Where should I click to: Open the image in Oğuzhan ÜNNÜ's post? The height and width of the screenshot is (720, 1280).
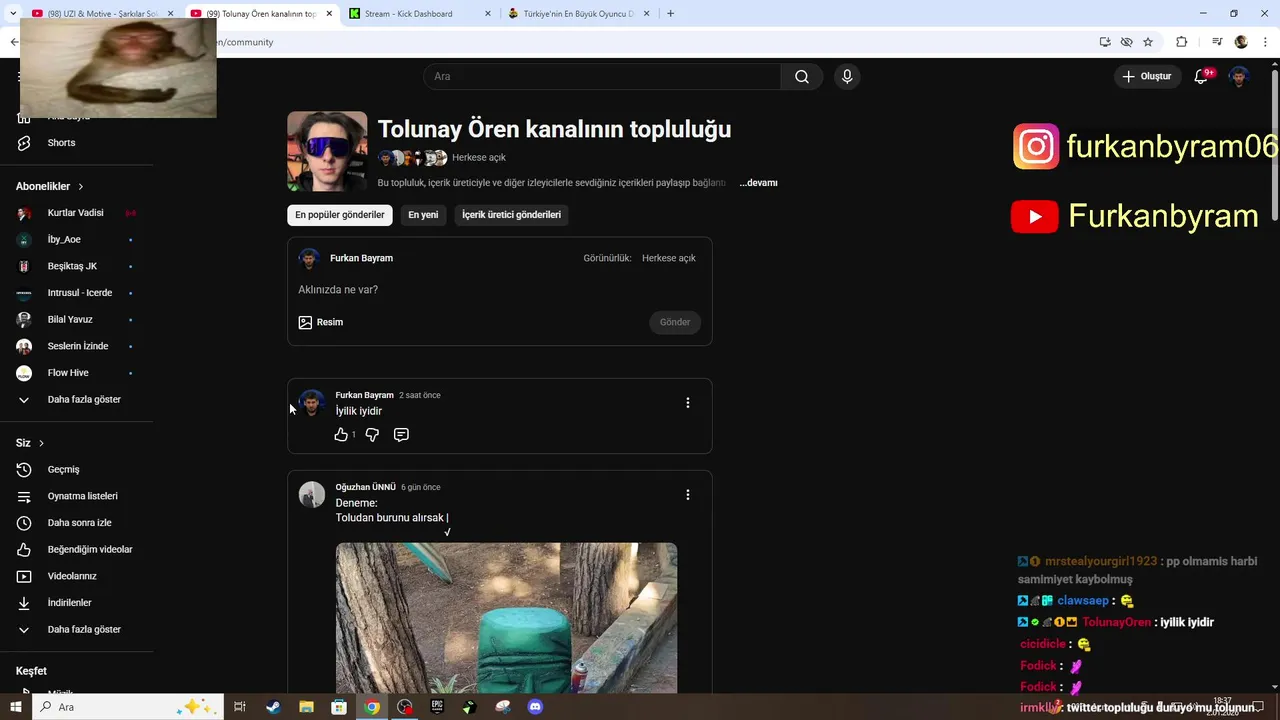pyautogui.click(x=506, y=618)
